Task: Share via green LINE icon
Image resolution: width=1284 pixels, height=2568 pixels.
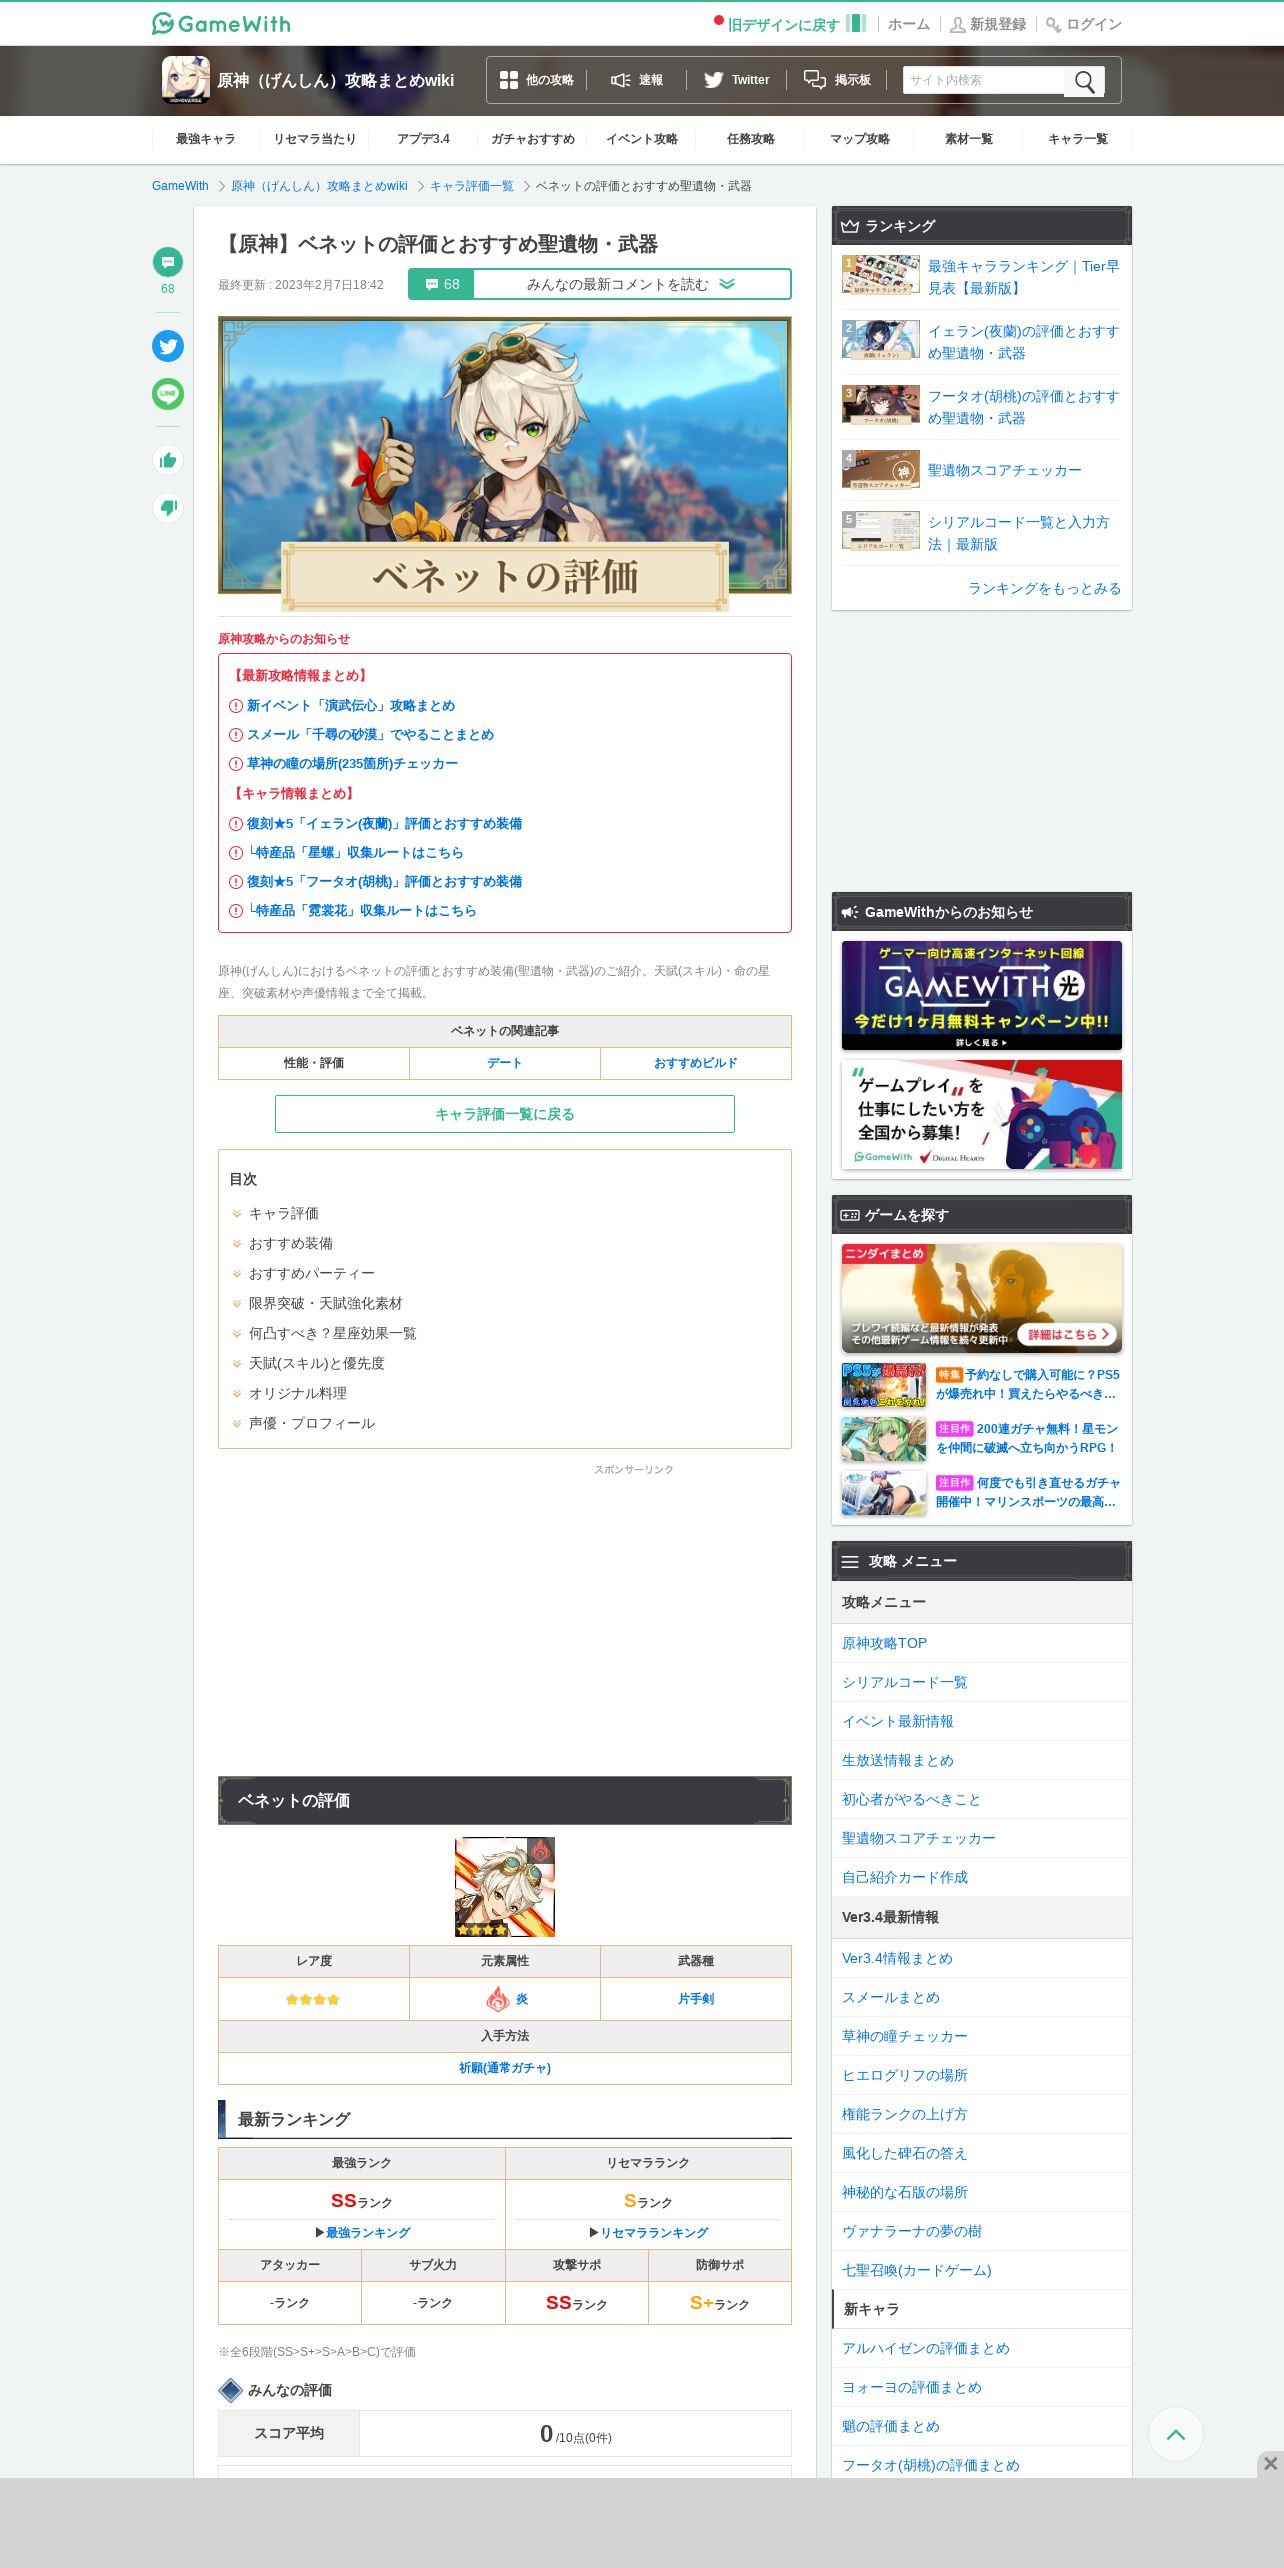Action: [x=168, y=394]
